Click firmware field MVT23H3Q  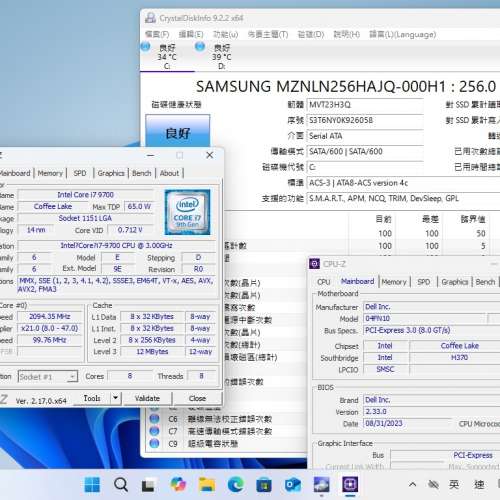pyautogui.click(x=365, y=105)
